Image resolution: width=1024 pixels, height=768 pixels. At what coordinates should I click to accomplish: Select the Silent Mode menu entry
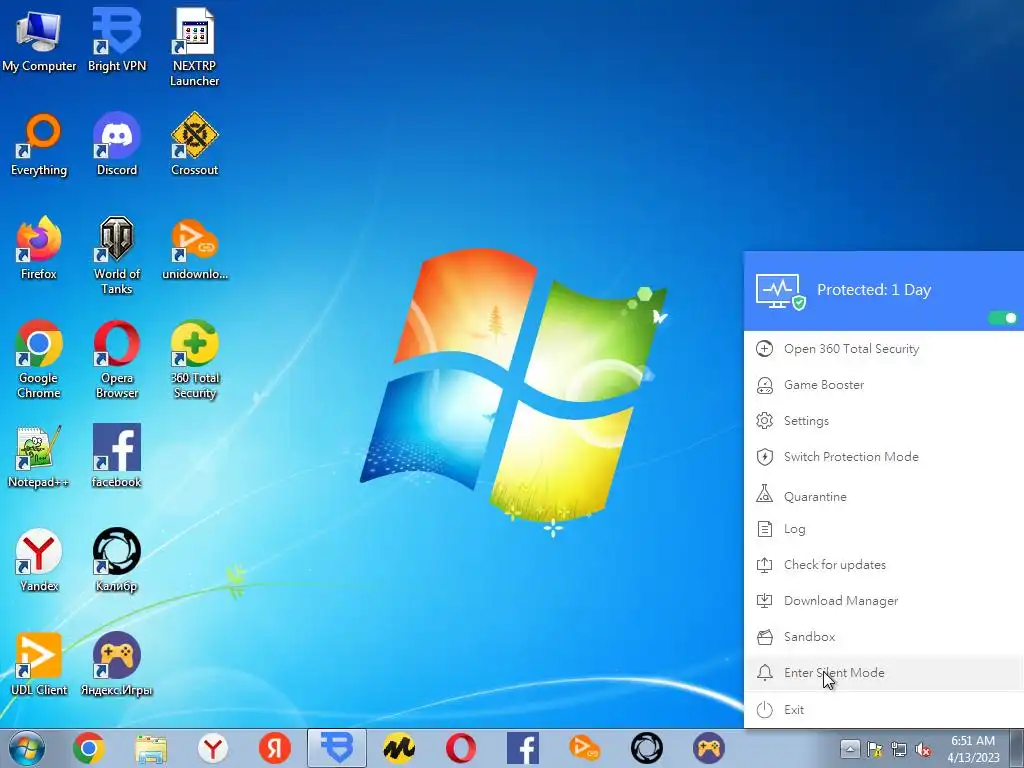[x=884, y=673]
